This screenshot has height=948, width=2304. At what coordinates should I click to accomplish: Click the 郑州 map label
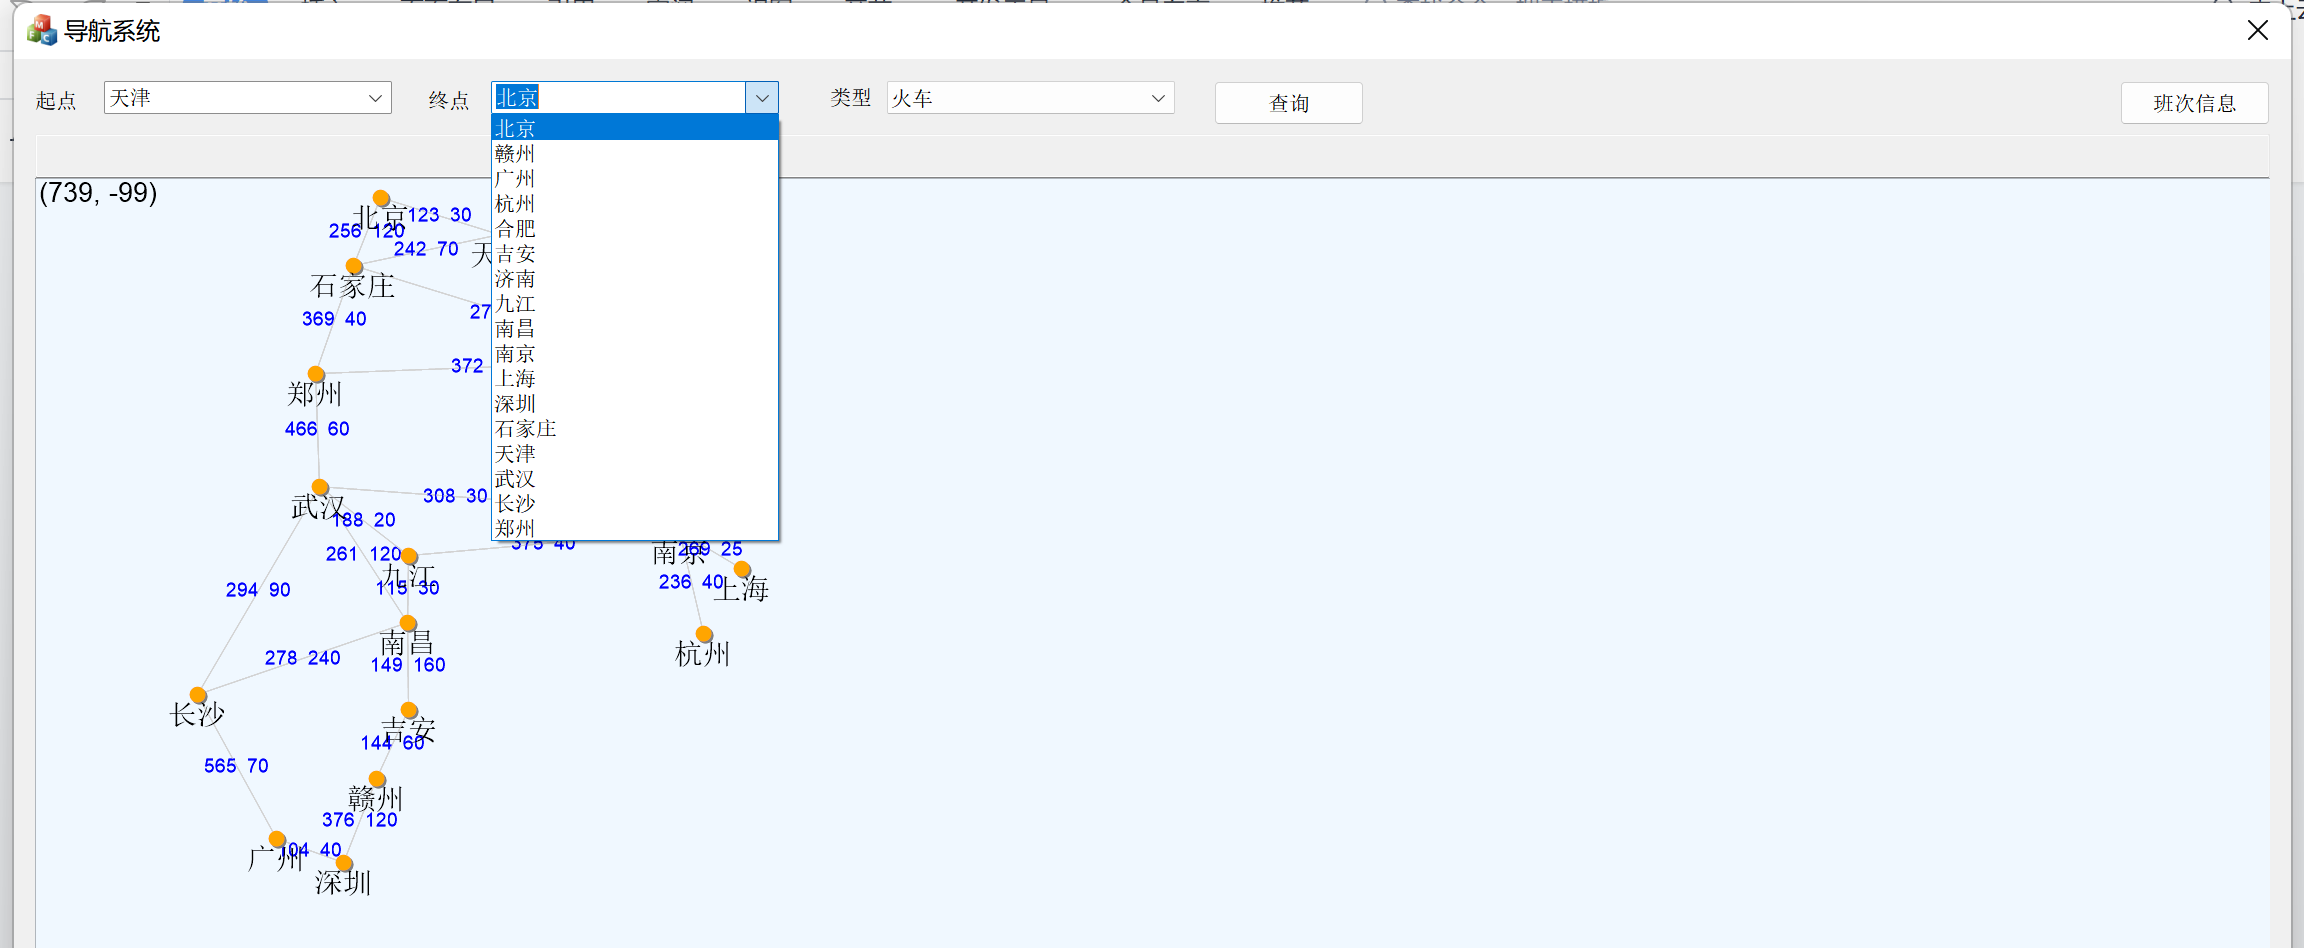pyautogui.click(x=315, y=394)
